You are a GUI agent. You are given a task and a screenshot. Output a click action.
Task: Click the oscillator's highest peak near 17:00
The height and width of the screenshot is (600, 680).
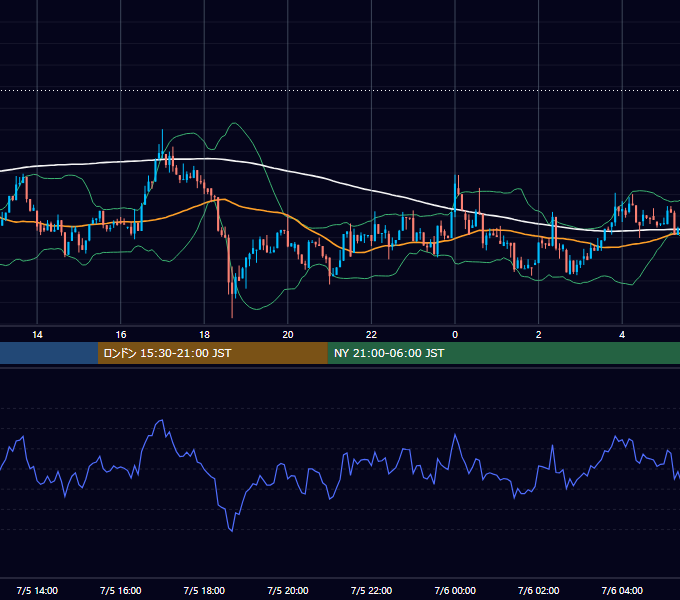161,421
